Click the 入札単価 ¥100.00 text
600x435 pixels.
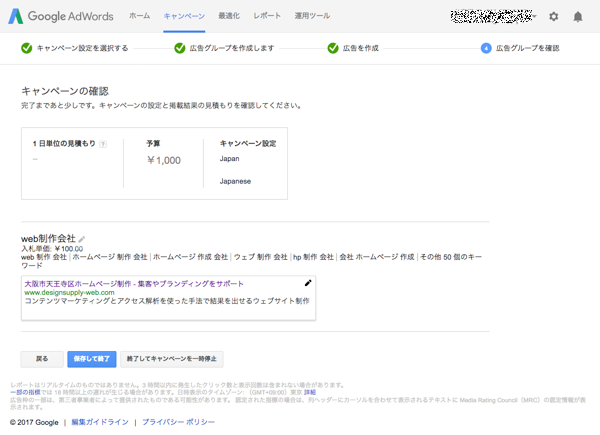tap(52, 249)
